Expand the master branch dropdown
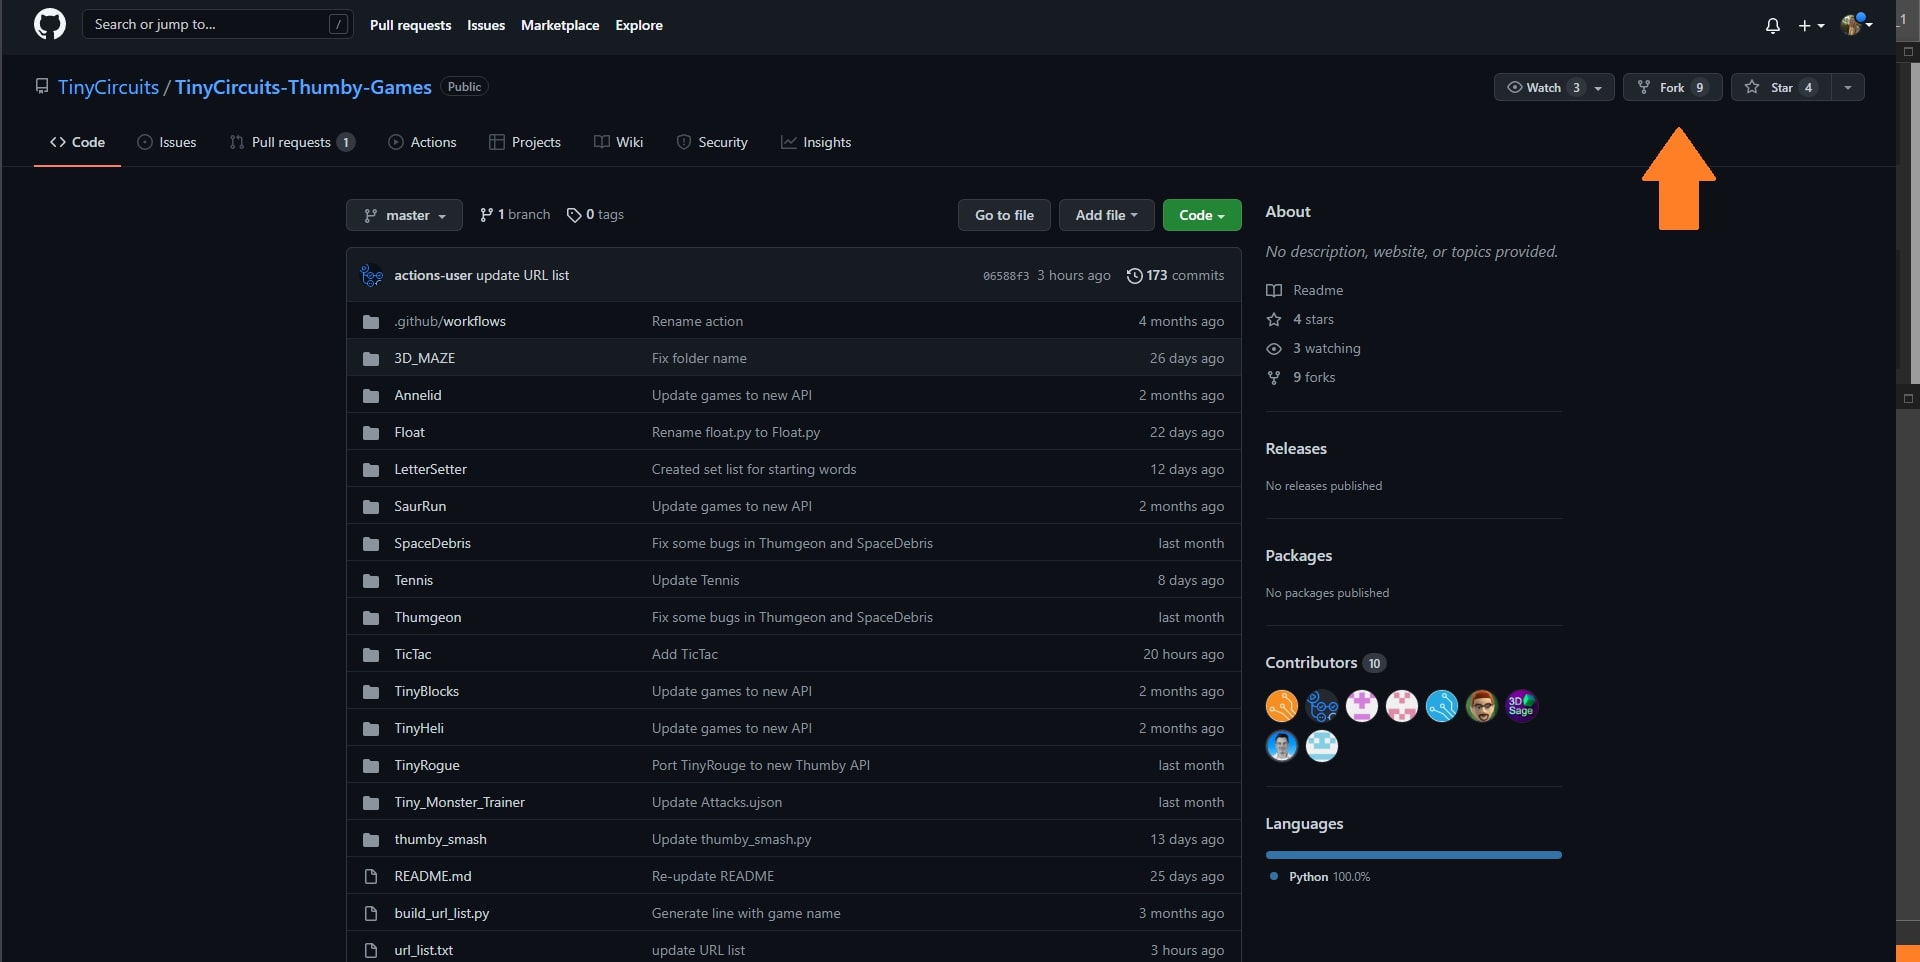Image resolution: width=1920 pixels, height=962 pixels. coord(404,215)
